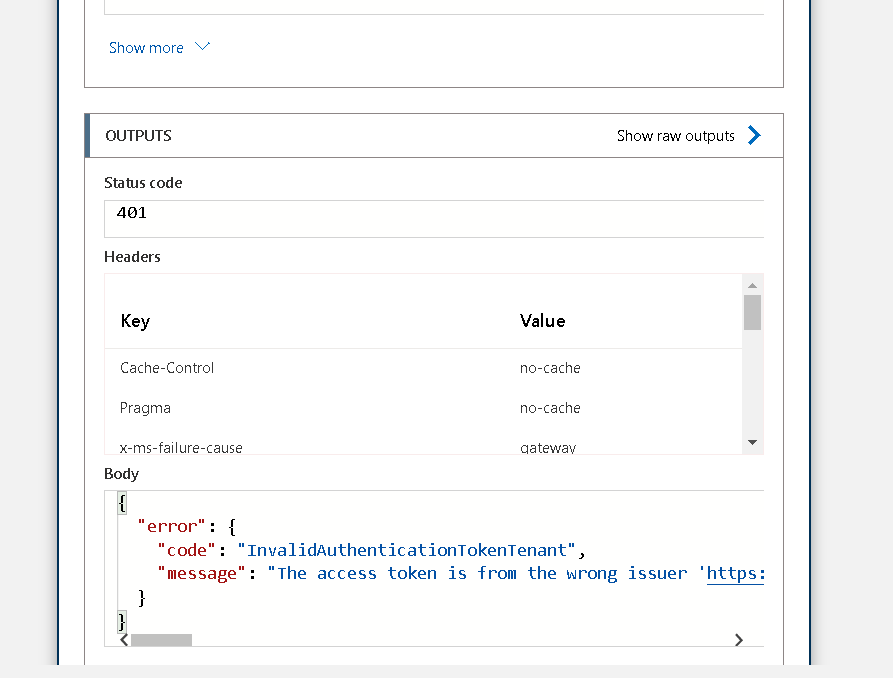The width and height of the screenshot is (893, 681).
Task: Select the x-ms-failure-cause header key
Action: (181, 448)
